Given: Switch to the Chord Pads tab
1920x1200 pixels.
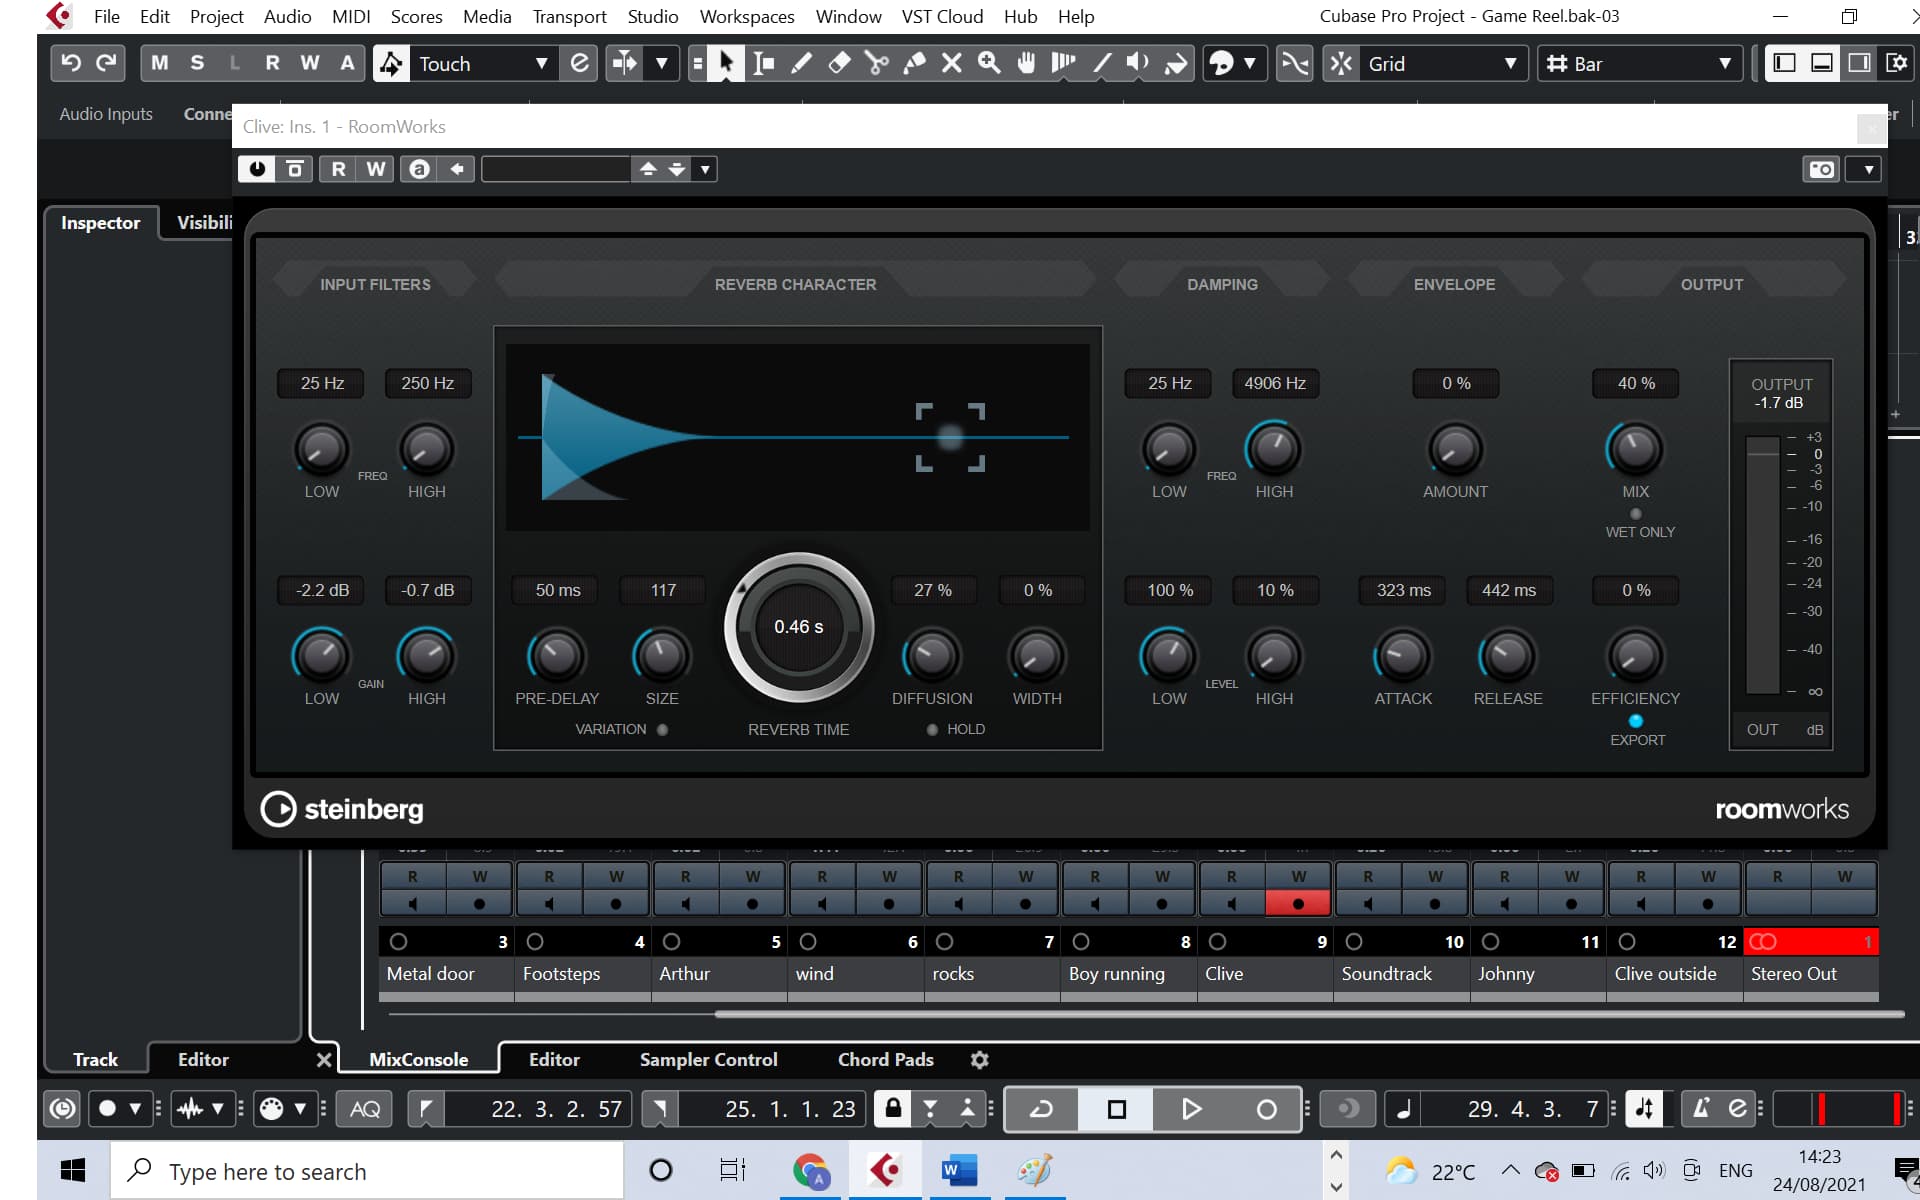Looking at the screenshot, I should point(884,1059).
